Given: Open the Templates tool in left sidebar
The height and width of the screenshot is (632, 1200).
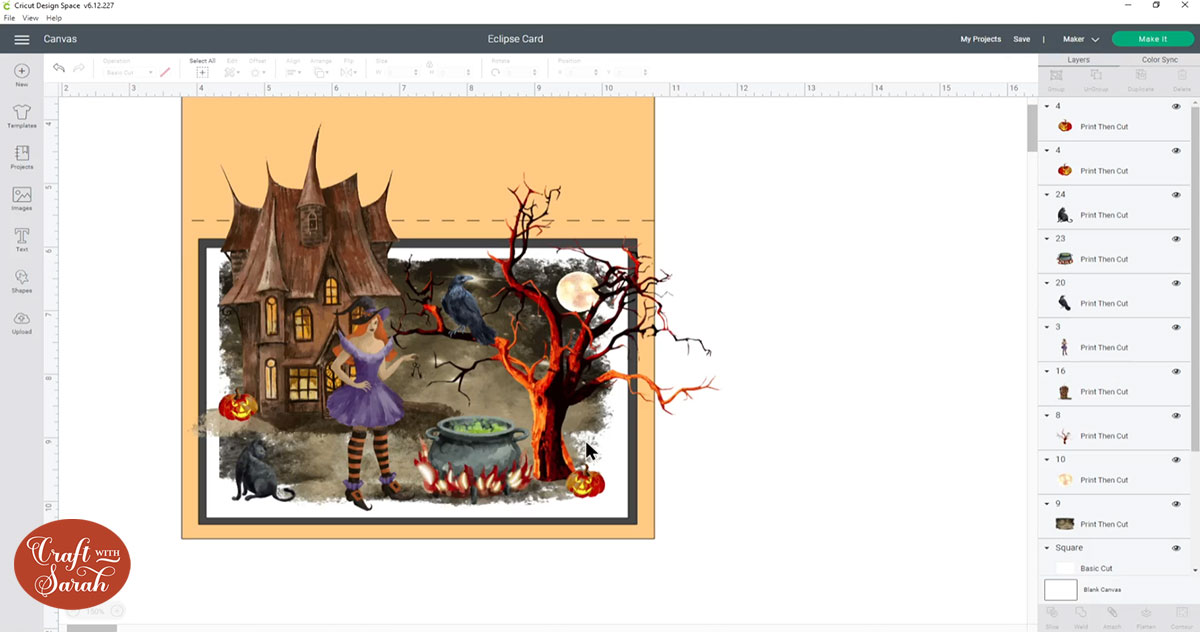Looking at the screenshot, I should click(21, 116).
